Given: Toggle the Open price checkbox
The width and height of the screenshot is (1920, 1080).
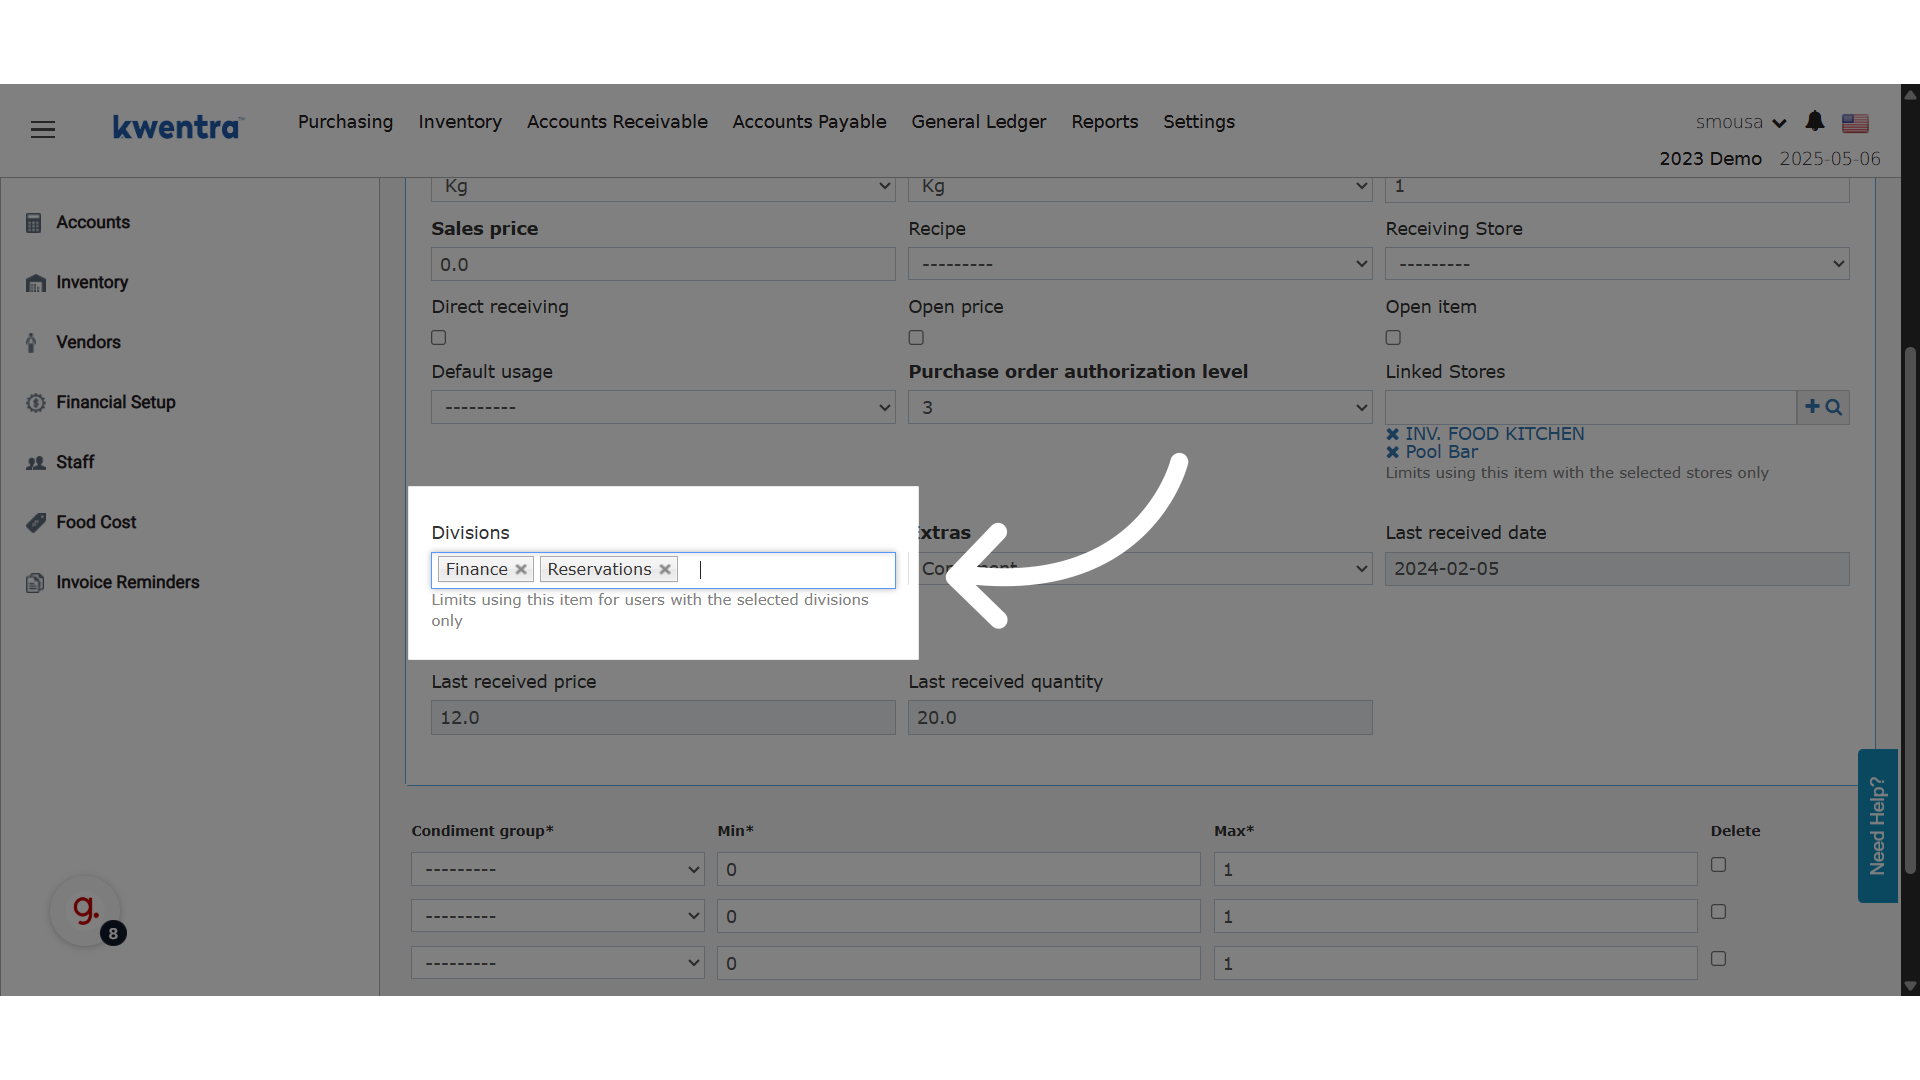Looking at the screenshot, I should [916, 338].
